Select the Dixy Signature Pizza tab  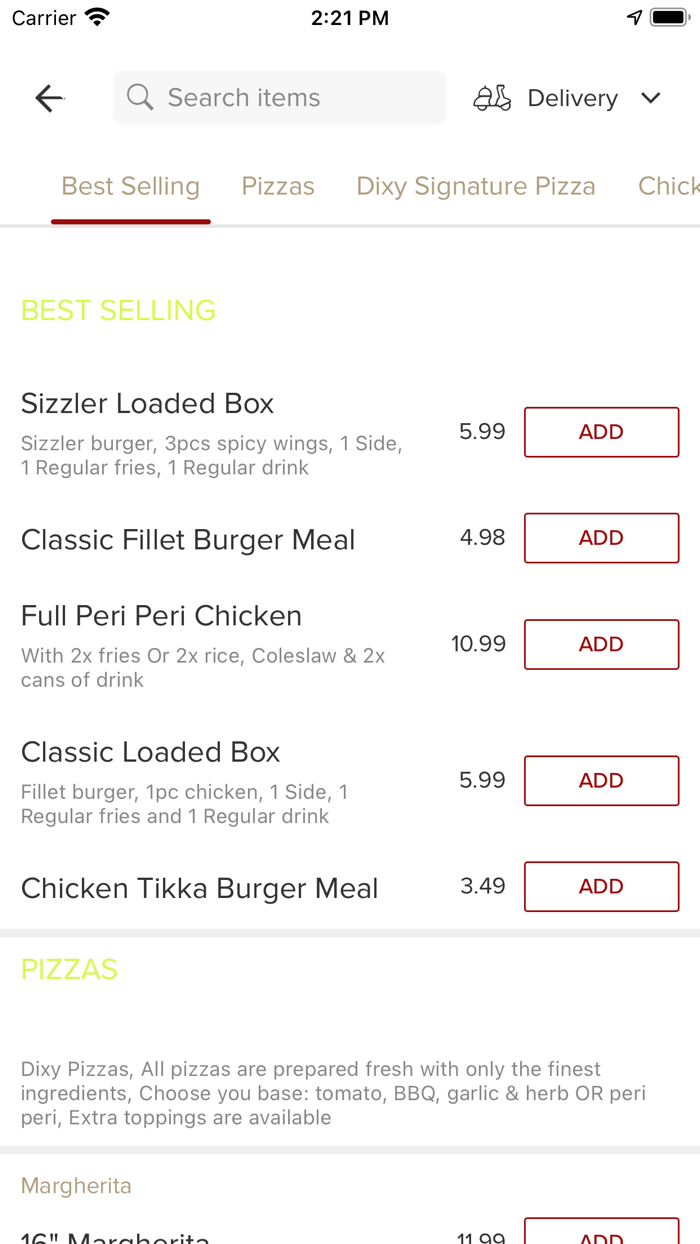pyautogui.click(x=476, y=186)
